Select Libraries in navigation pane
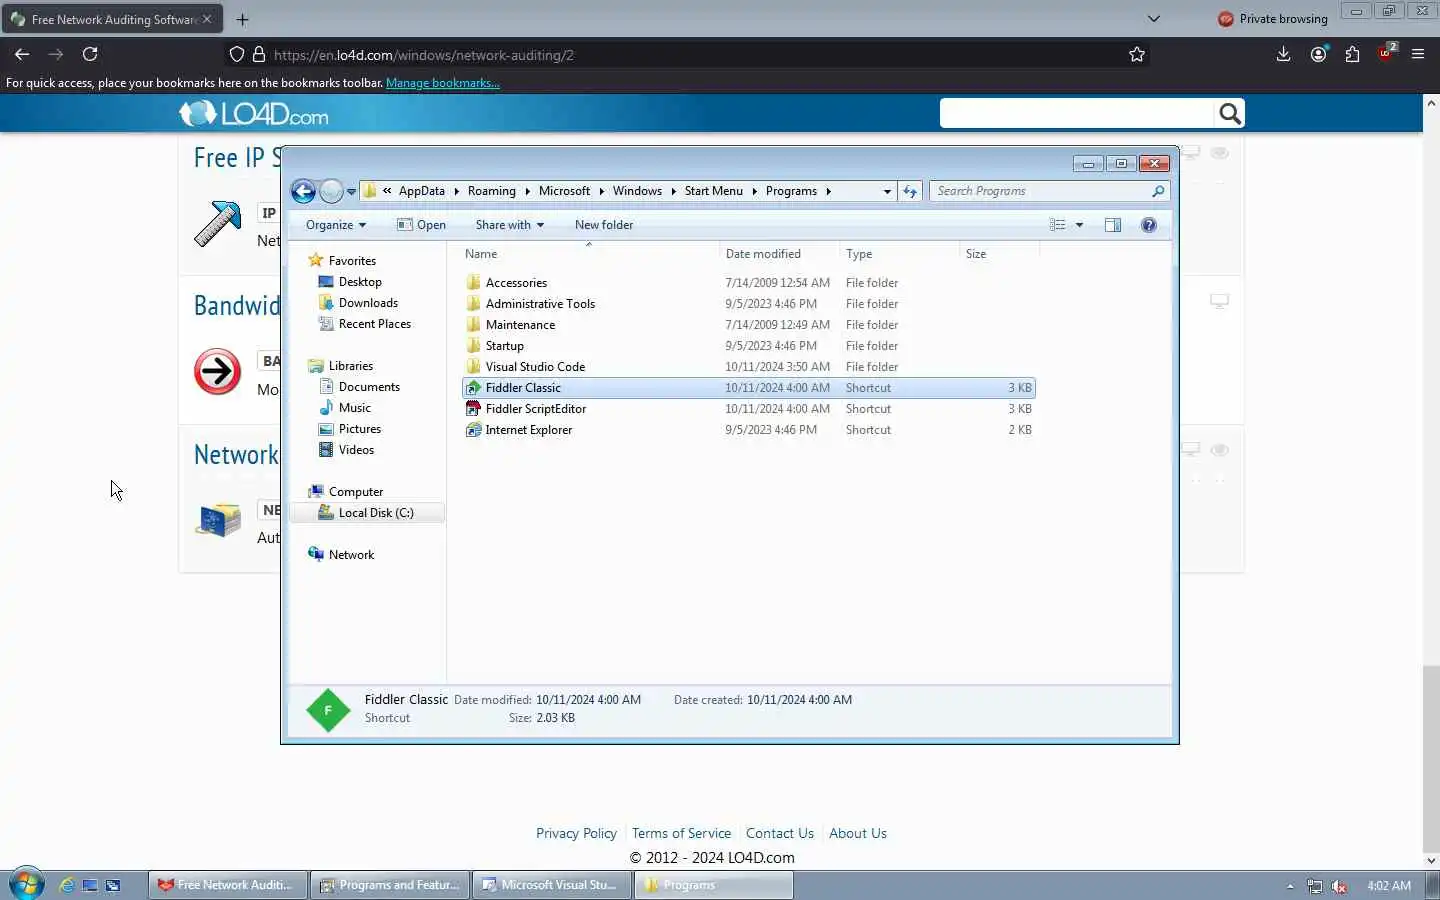The width and height of the screenshot is (1440, 900). coord(350,366)
